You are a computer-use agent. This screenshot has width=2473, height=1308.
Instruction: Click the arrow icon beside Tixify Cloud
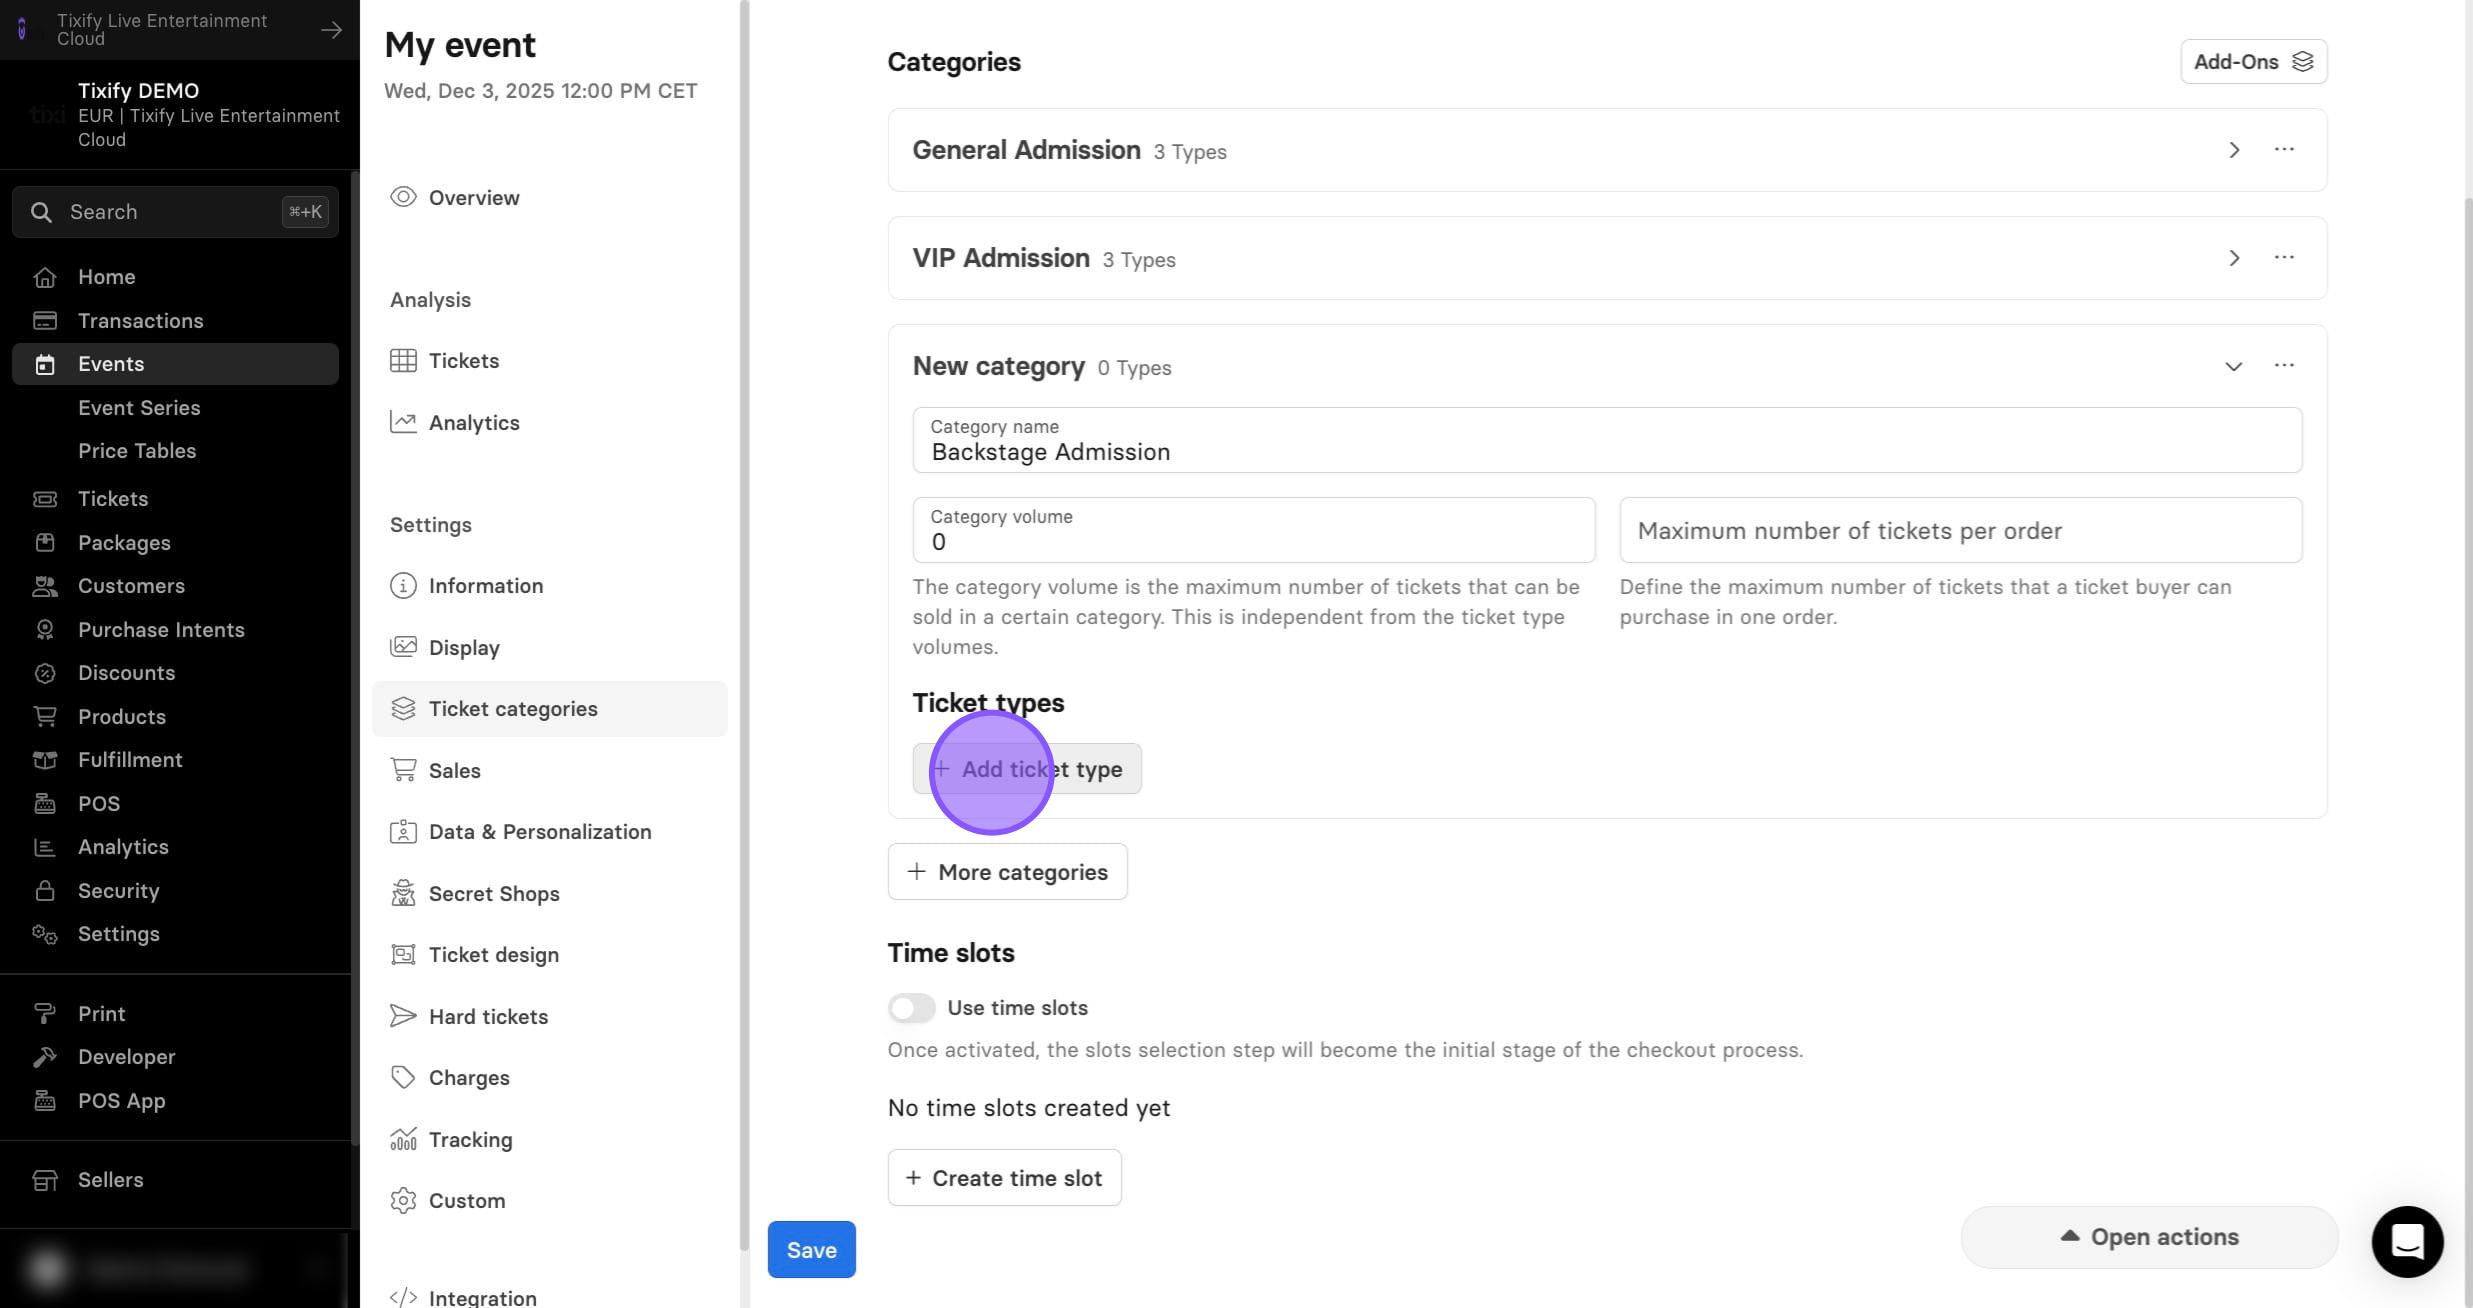331,30
